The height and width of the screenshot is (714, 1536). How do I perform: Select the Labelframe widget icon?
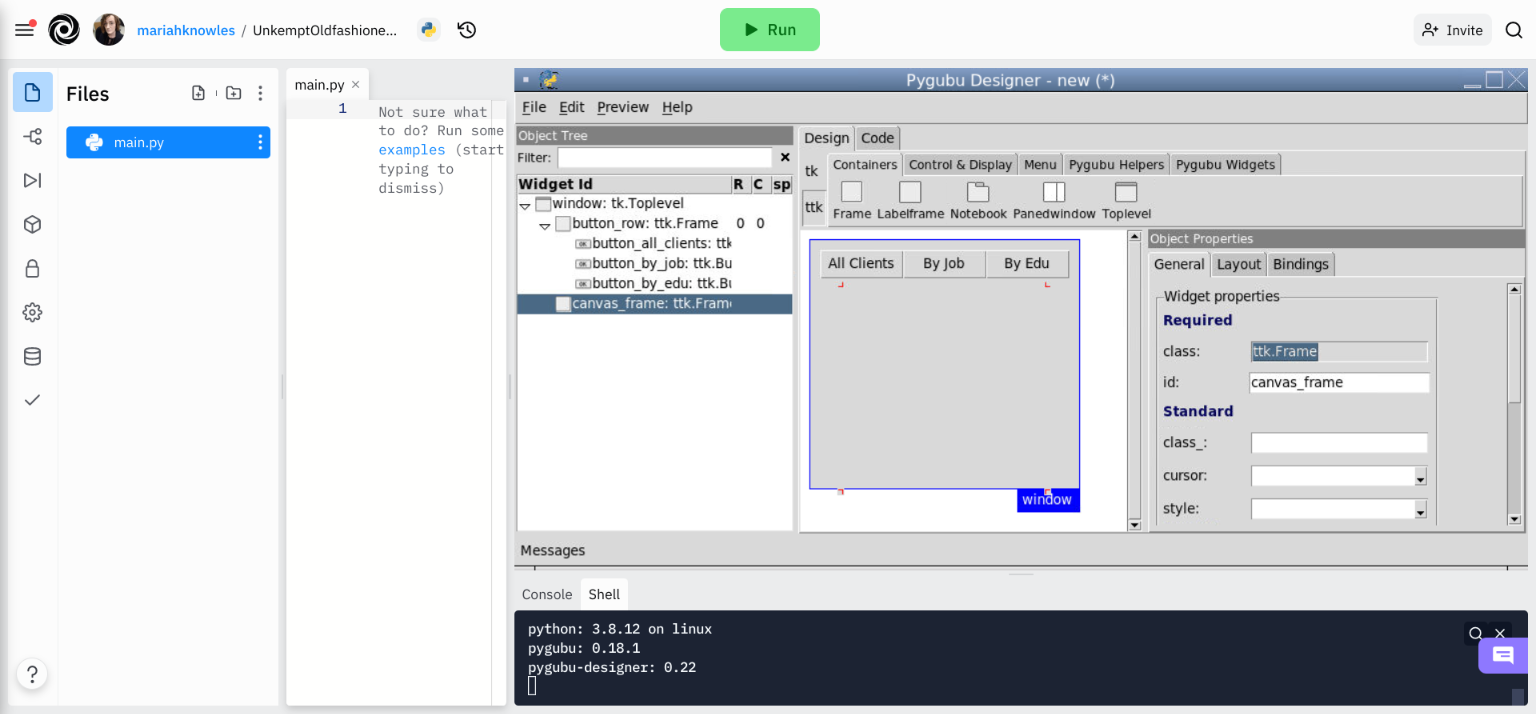[x=909, y=192]
